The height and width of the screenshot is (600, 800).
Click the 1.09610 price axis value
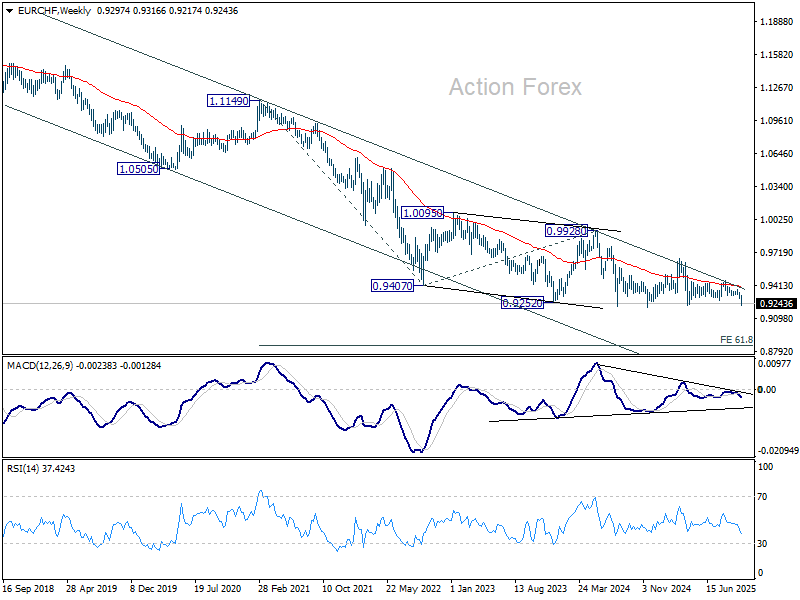coord(777,120)
